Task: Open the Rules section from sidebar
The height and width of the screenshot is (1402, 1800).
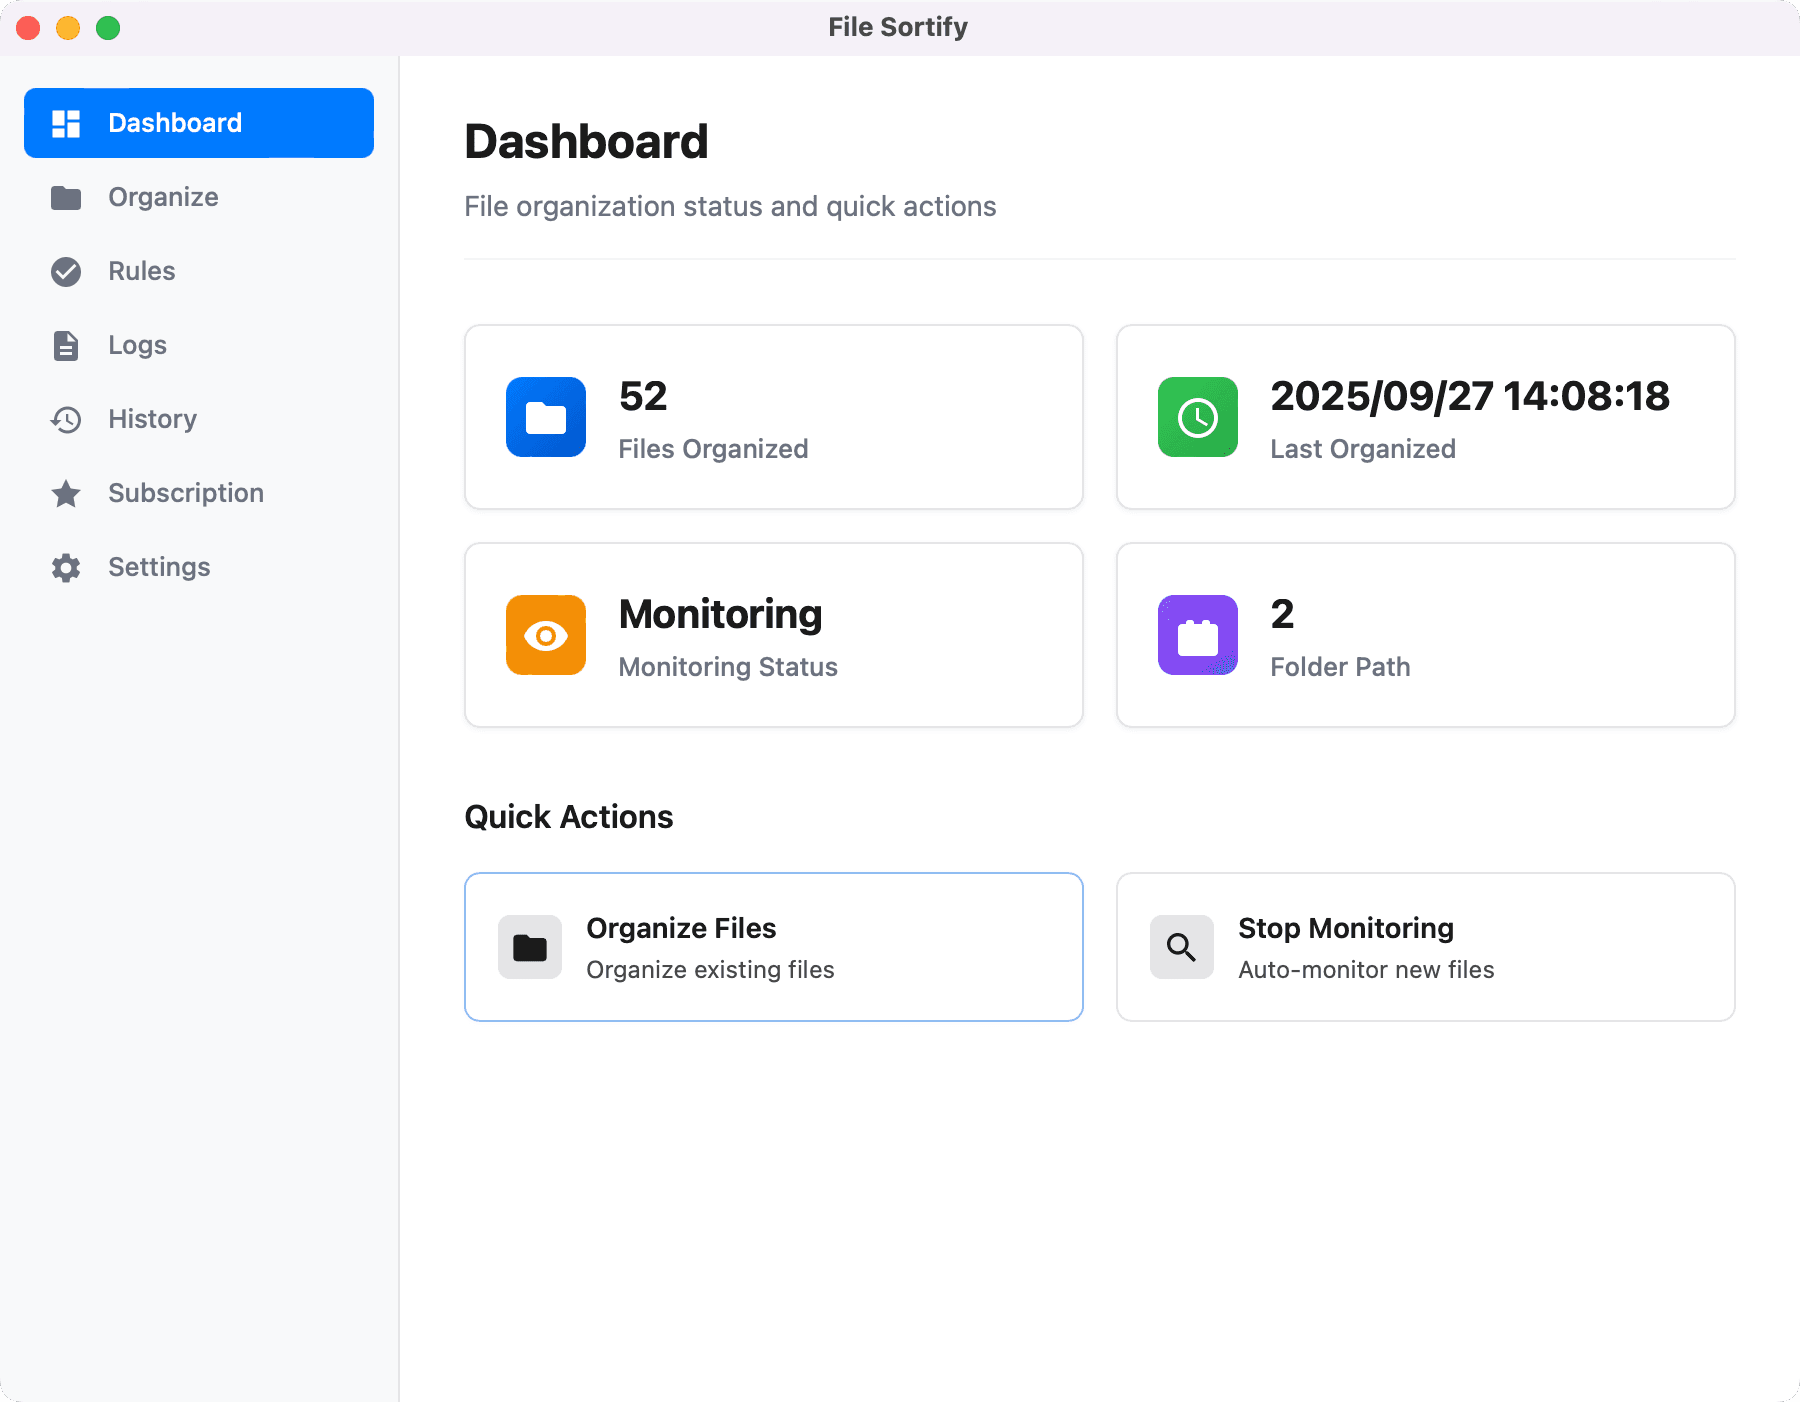Action: pos(140,271)
